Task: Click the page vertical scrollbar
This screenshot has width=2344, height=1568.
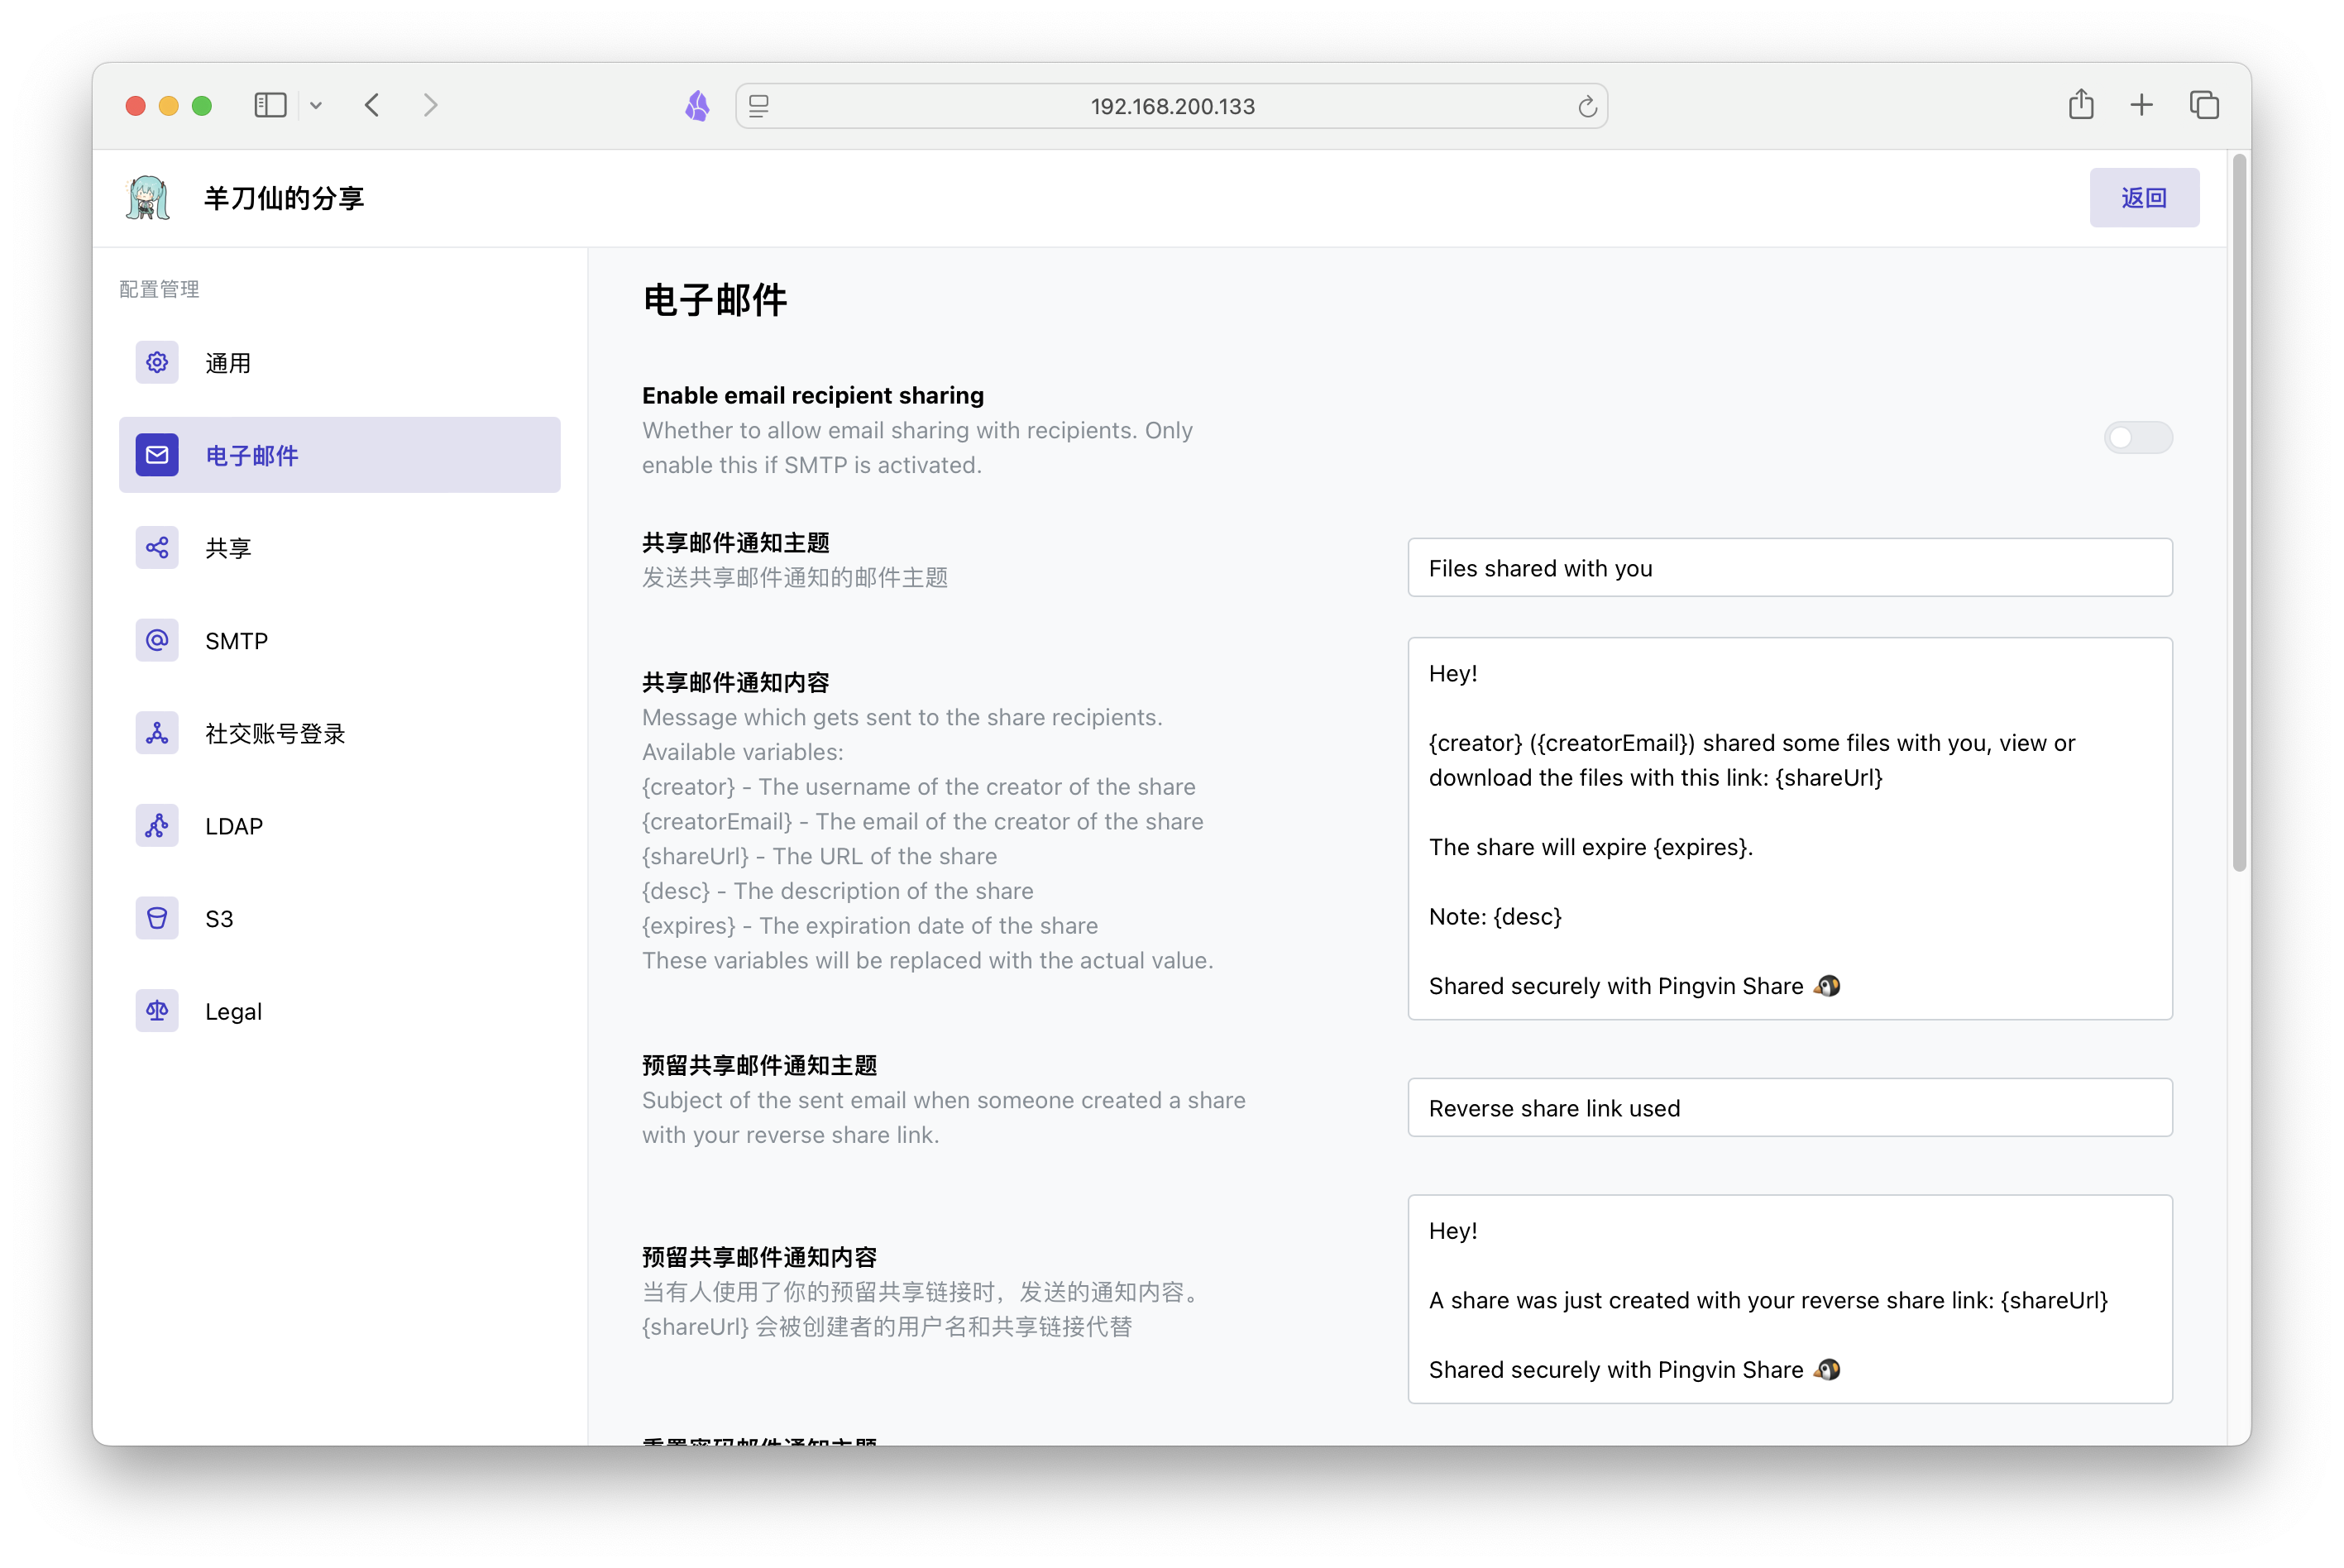Action: point(2239,510)
